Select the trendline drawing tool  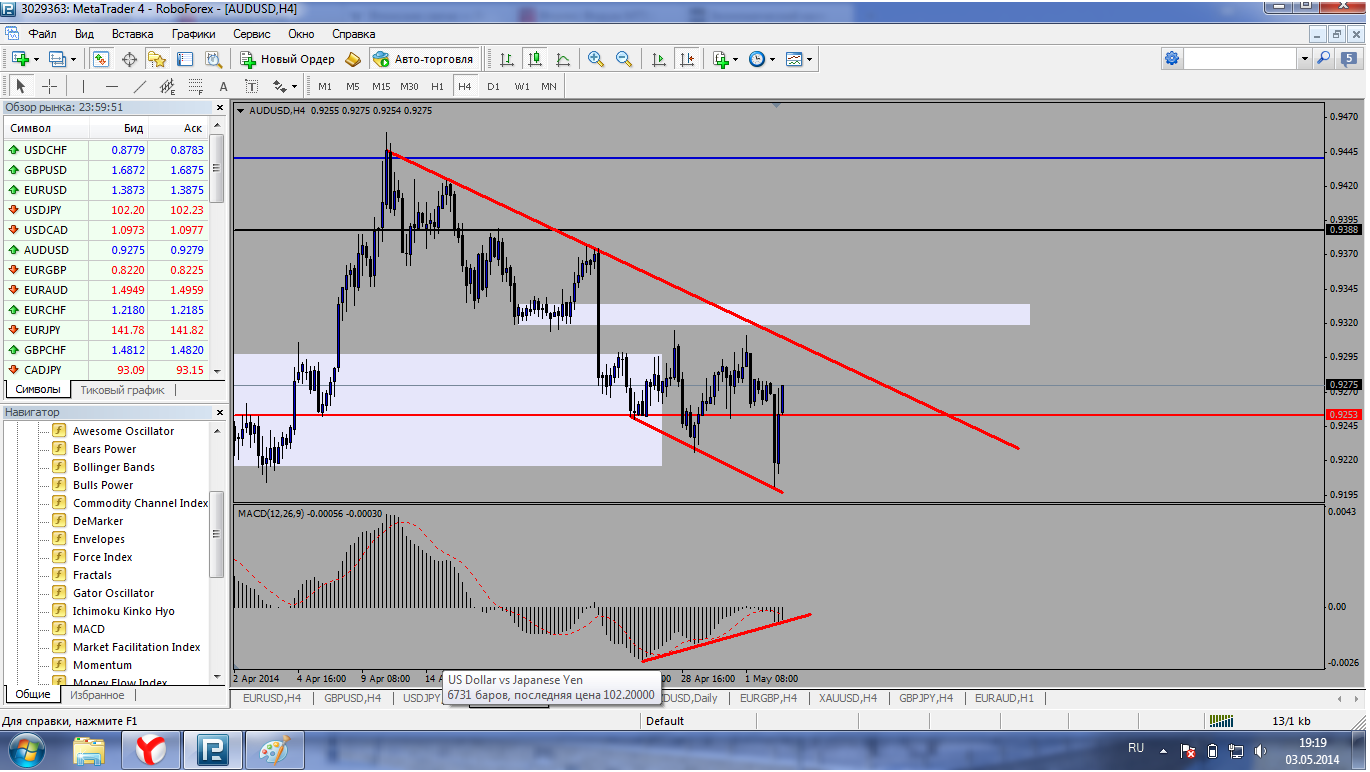click(140, 86)
